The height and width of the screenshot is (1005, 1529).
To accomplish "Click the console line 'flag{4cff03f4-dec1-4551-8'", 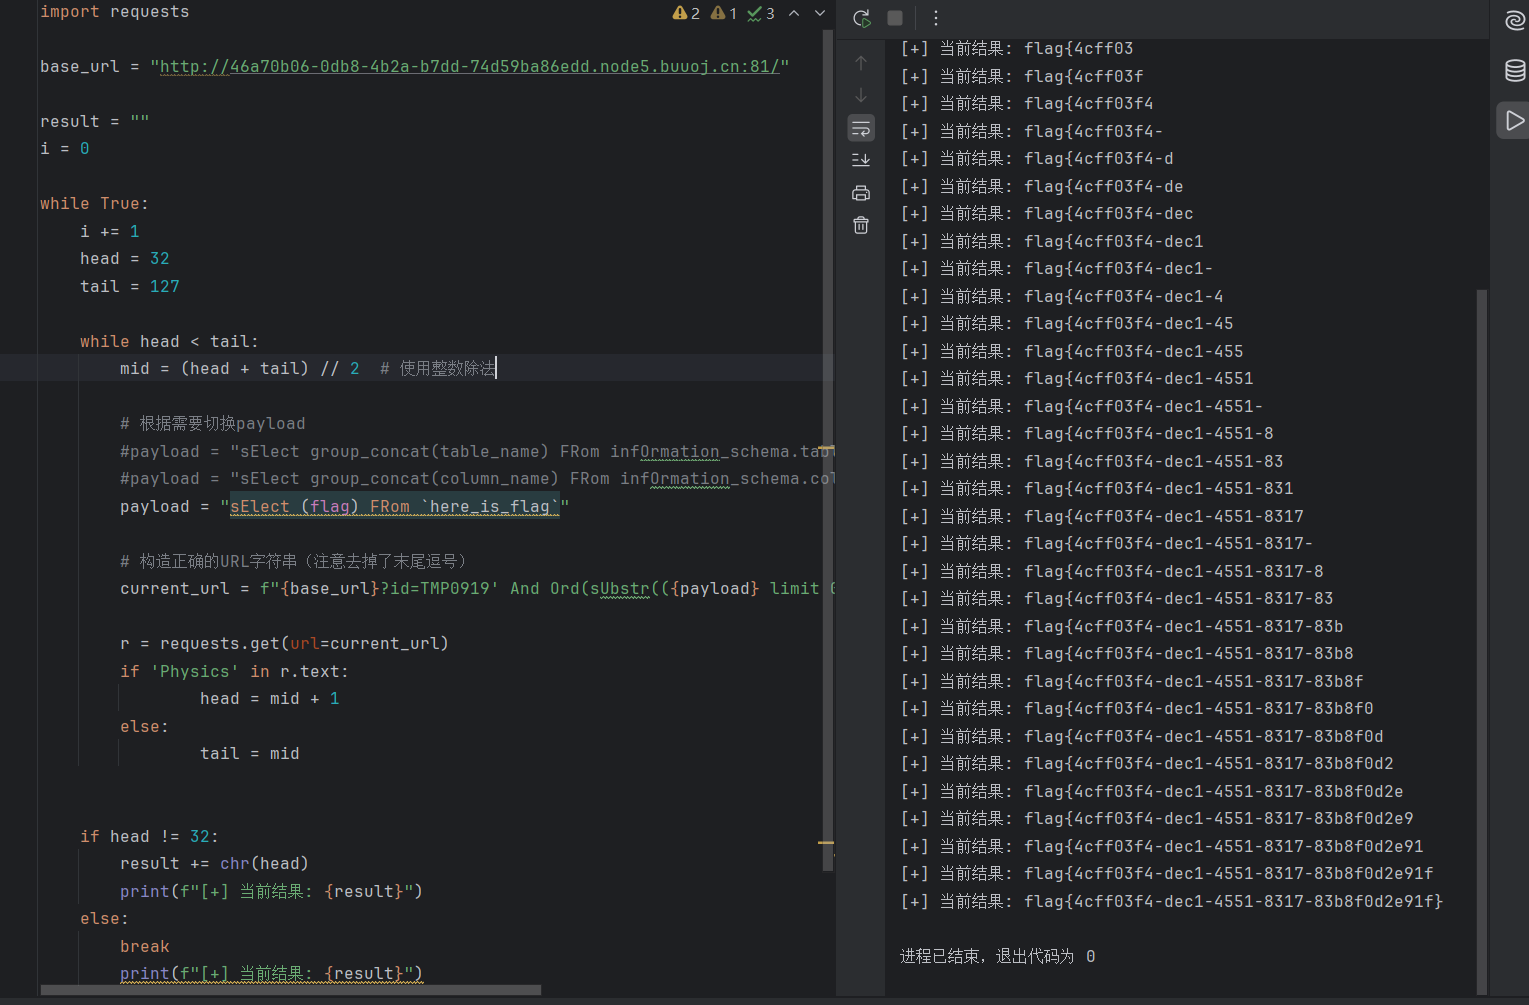I will (x=1087, y=434).
